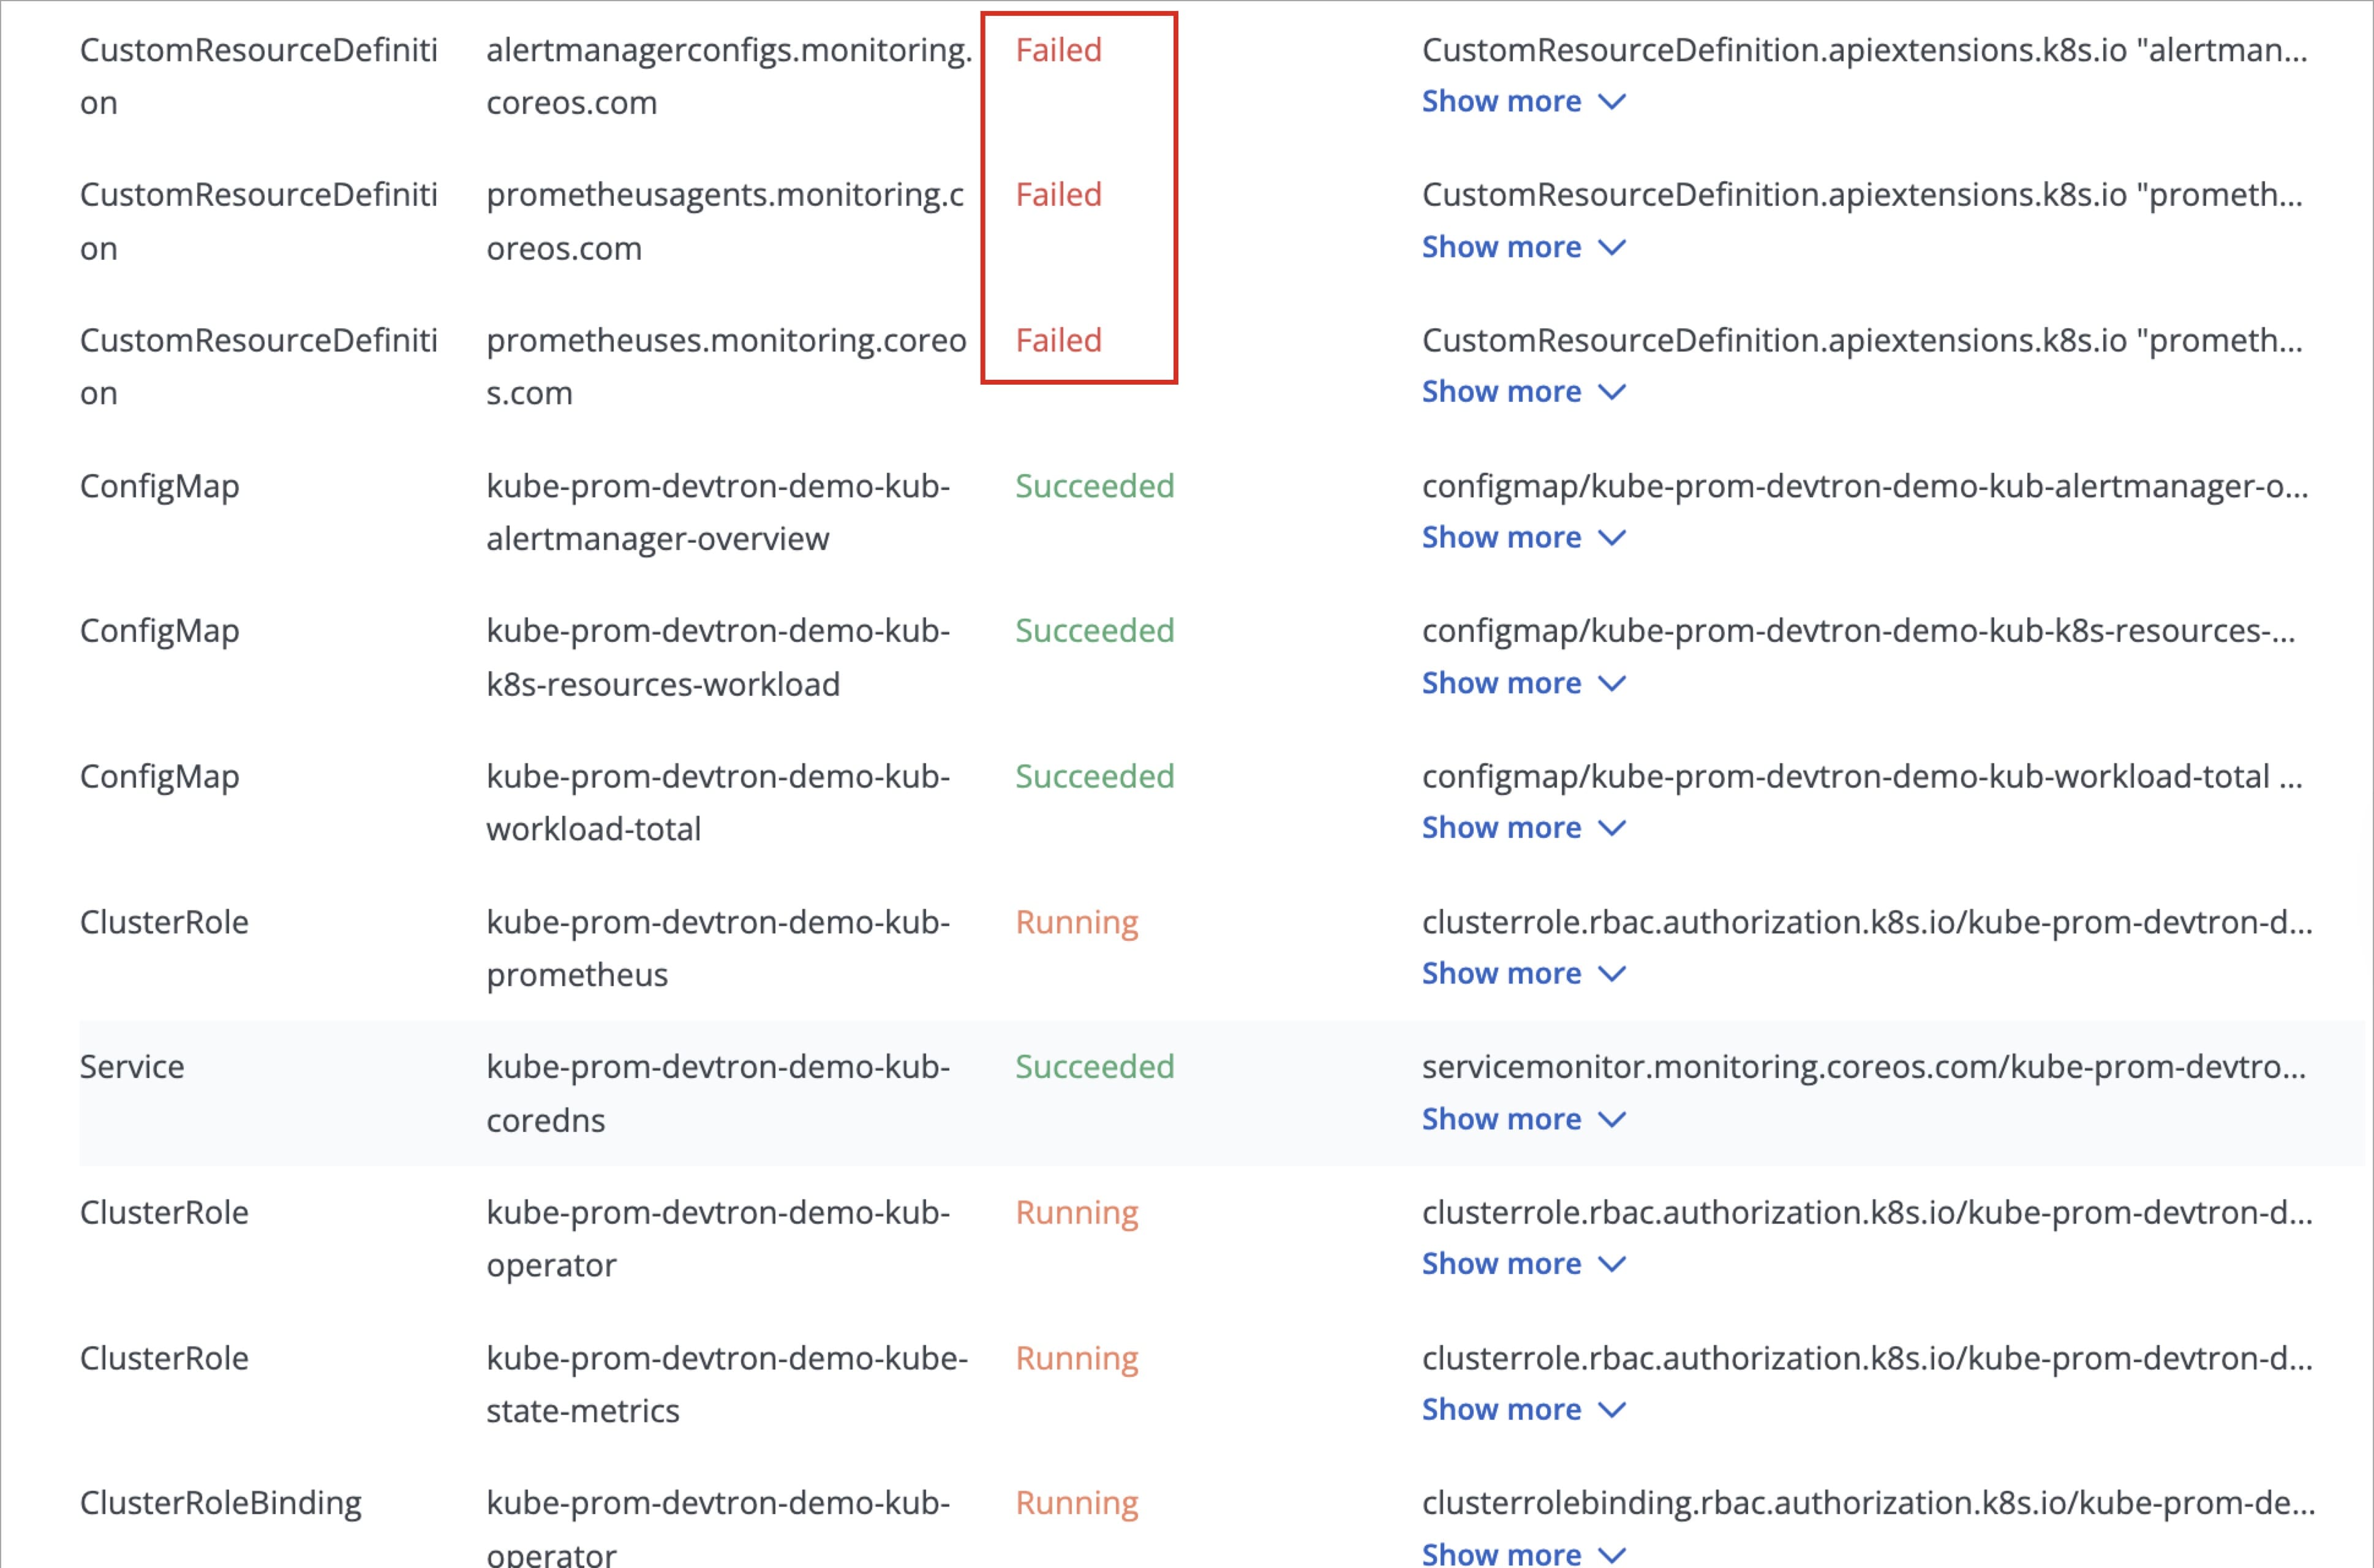Click the Service kind cell
This screenshot has width=2374, height=1568.
[132, 1067]
